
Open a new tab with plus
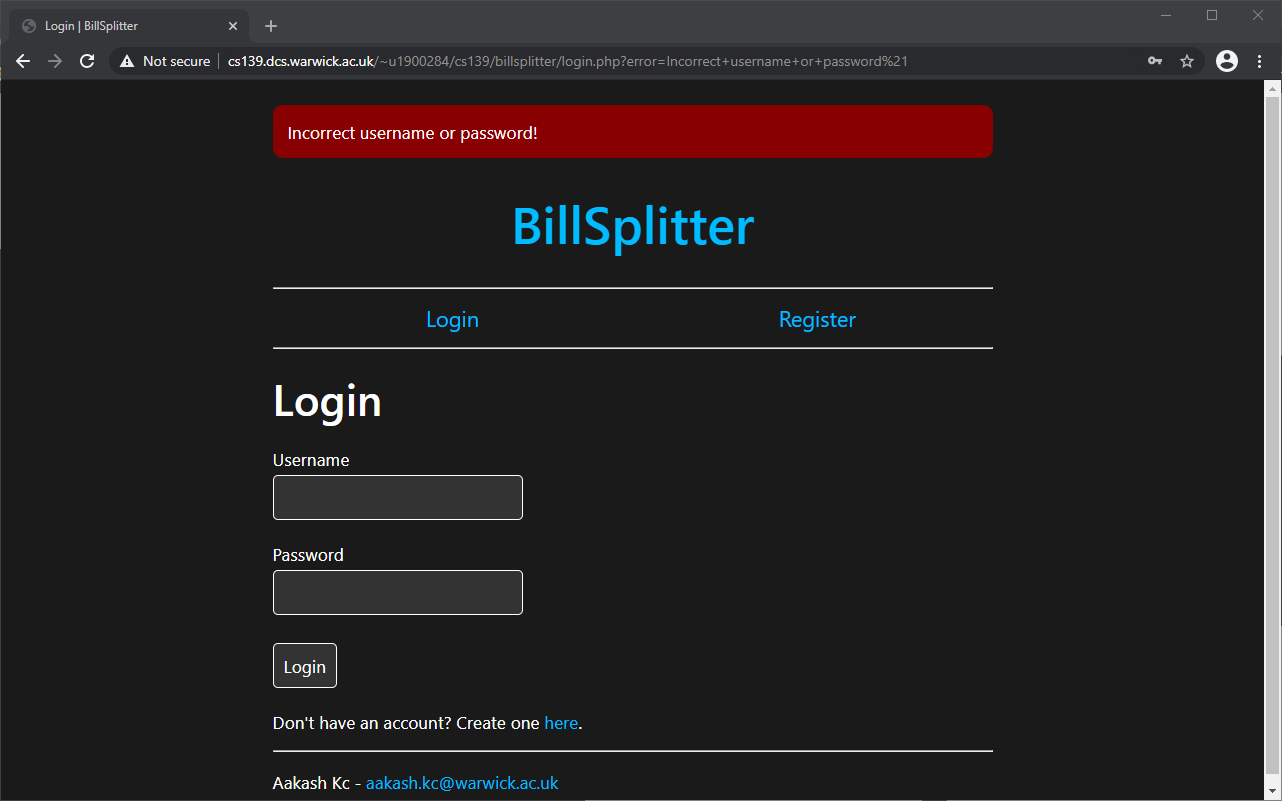271,26
